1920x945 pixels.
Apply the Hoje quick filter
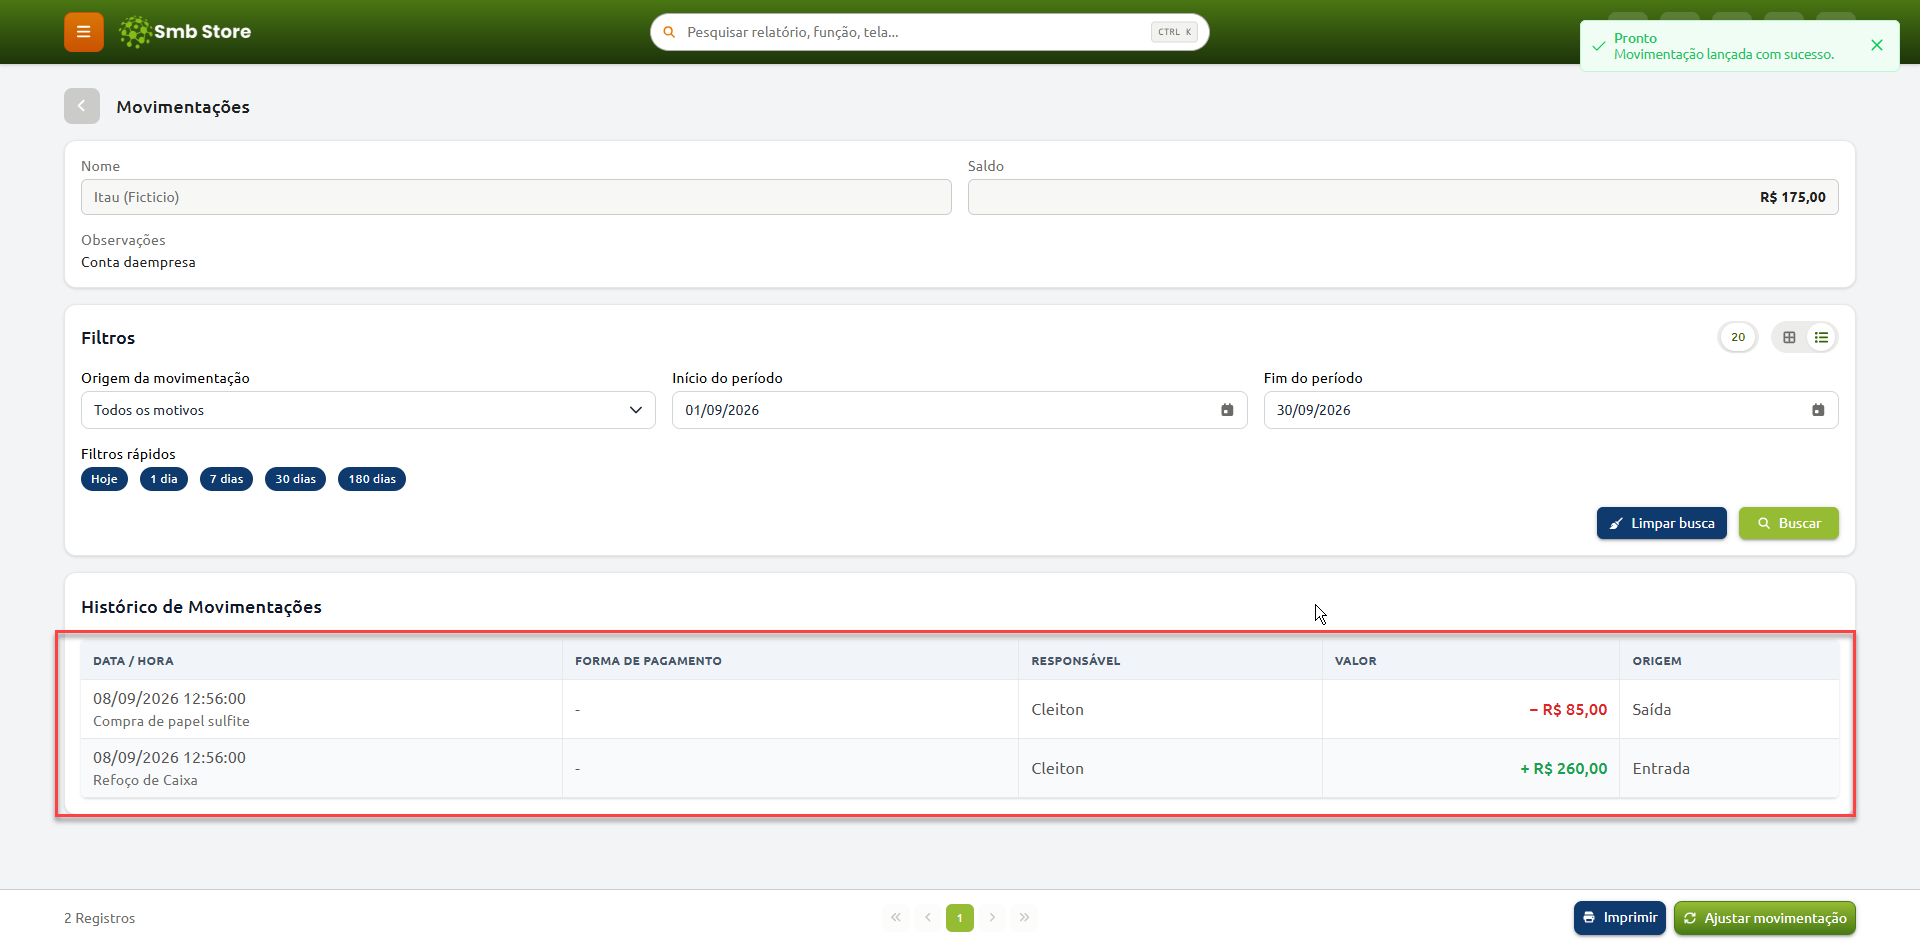104,479
